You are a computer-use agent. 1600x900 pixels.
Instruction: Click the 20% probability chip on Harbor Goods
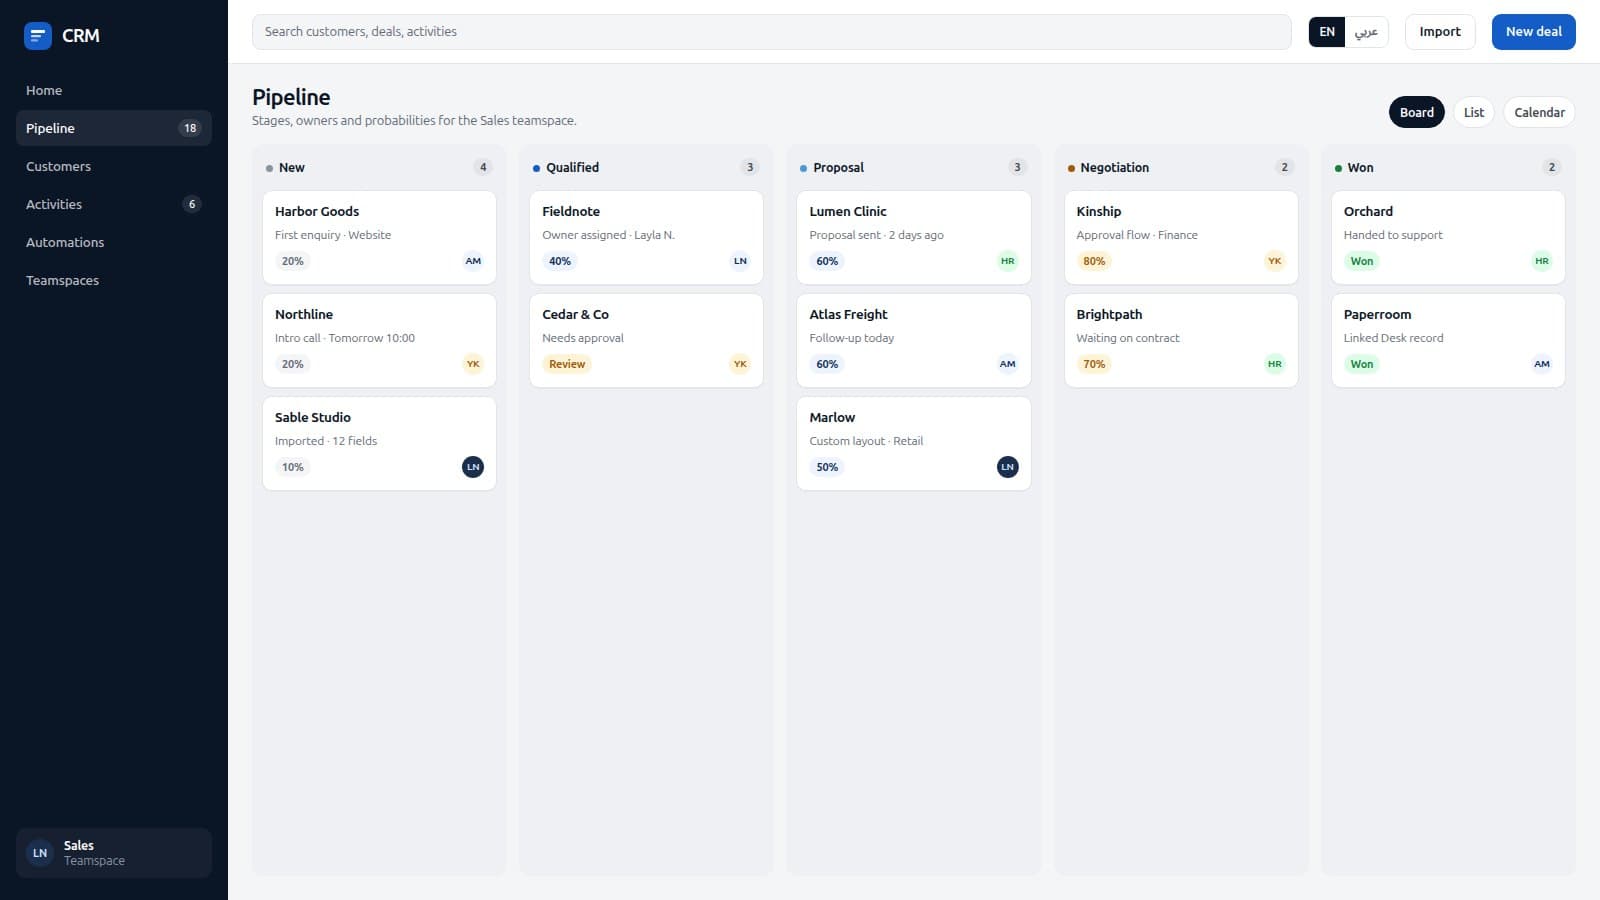[293, 261]
